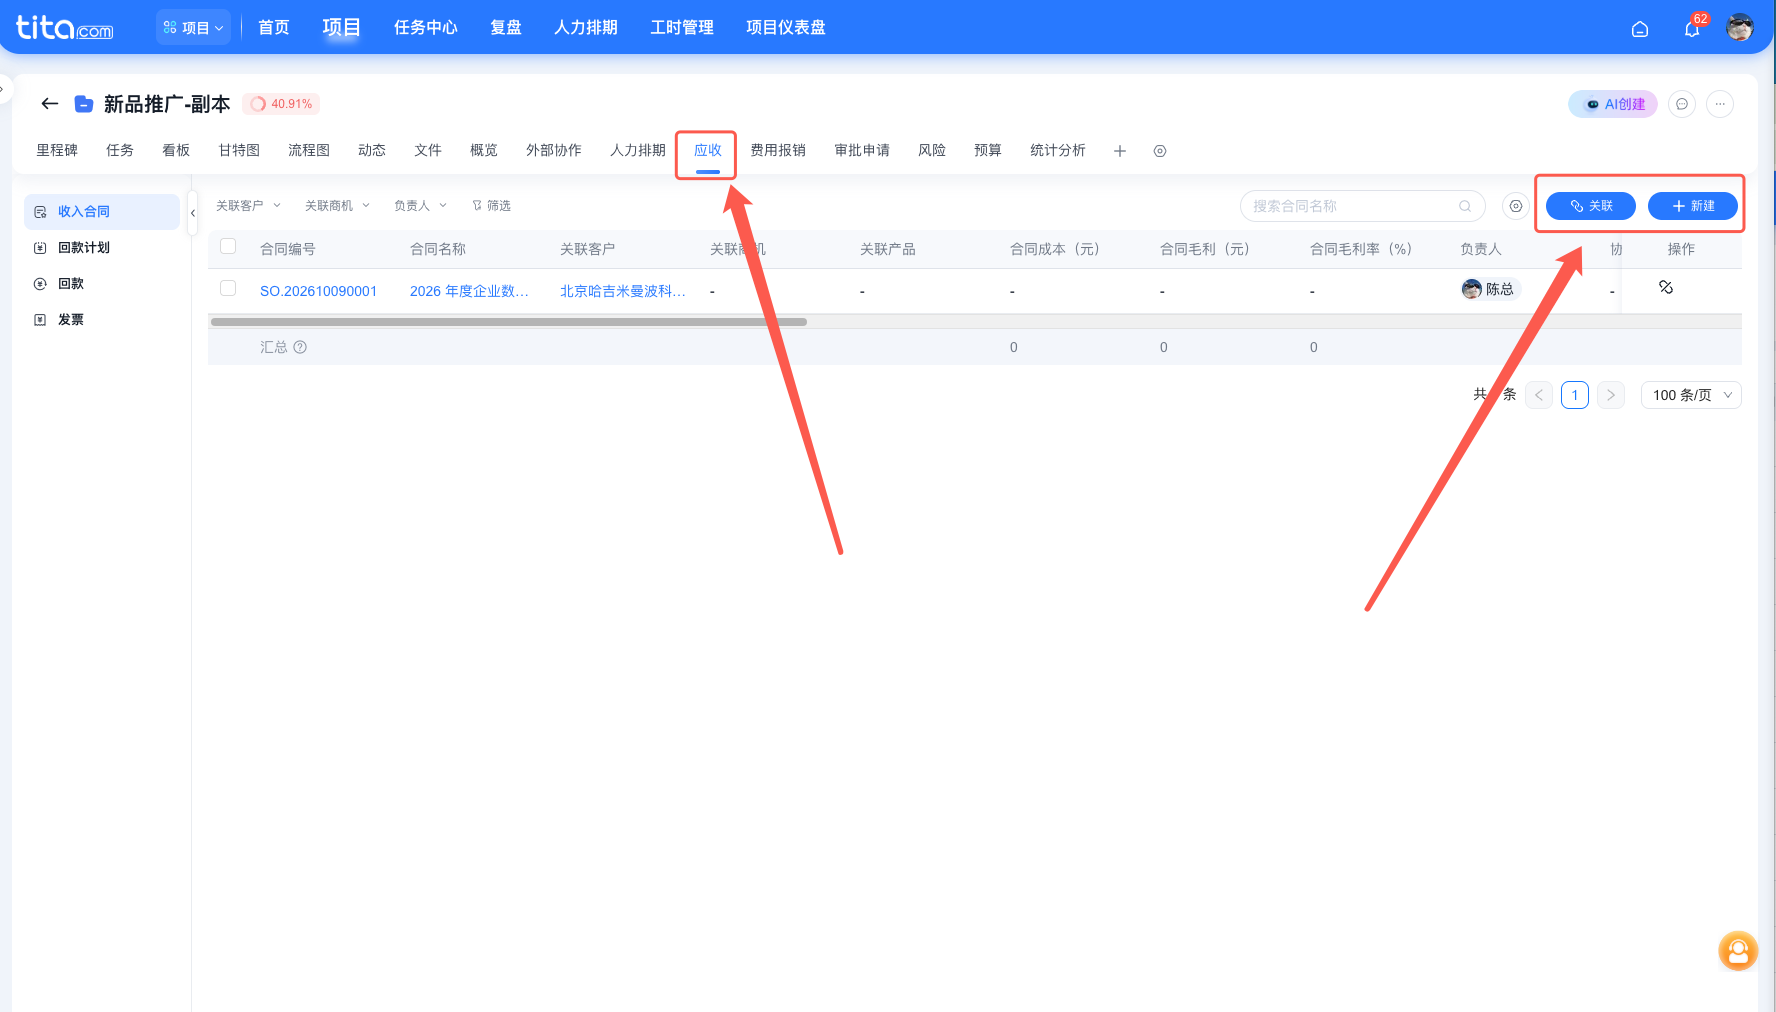This screenshot has width=1776, height=1012.
Task: Check the SO.202610090001 row checkbox
Action: tap(228, 288)
